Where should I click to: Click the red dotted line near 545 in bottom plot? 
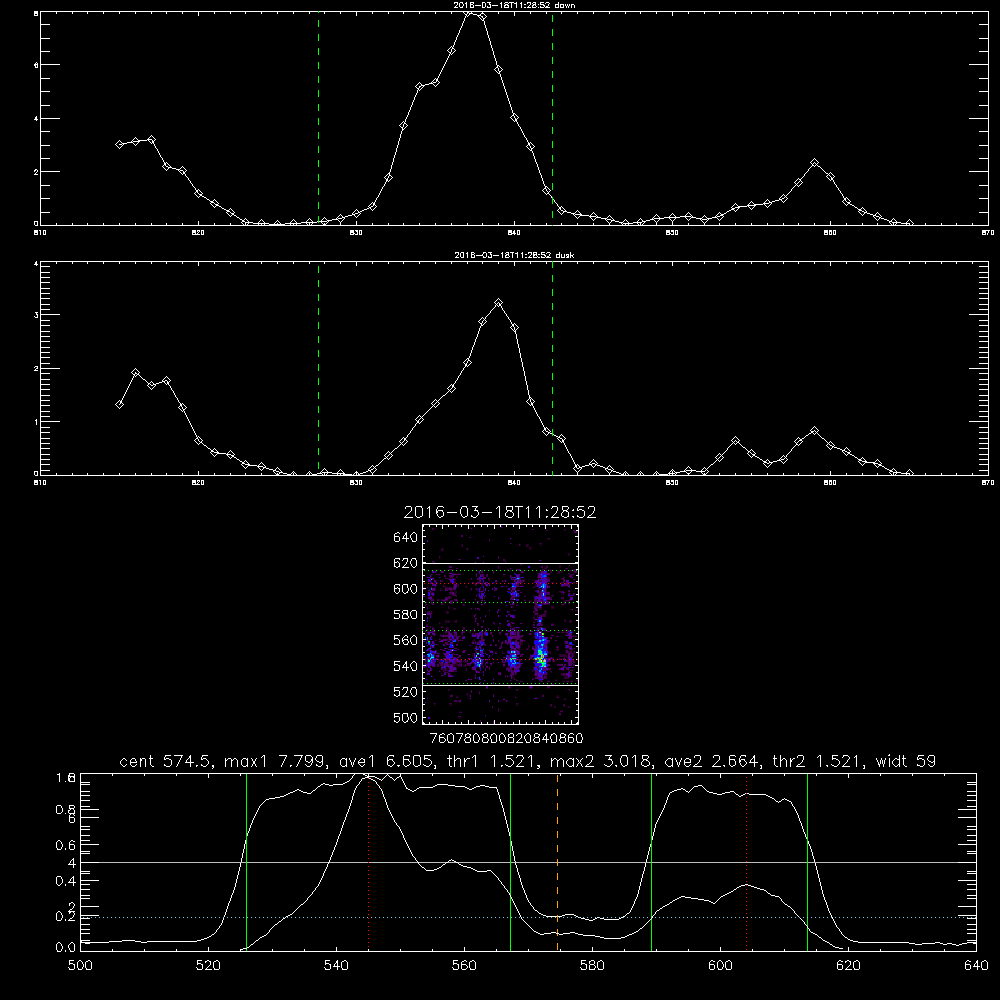click(x=369, y=862)
